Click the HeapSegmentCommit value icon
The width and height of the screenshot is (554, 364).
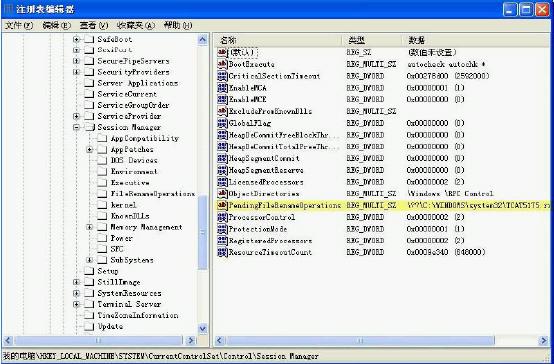point(222,158)
